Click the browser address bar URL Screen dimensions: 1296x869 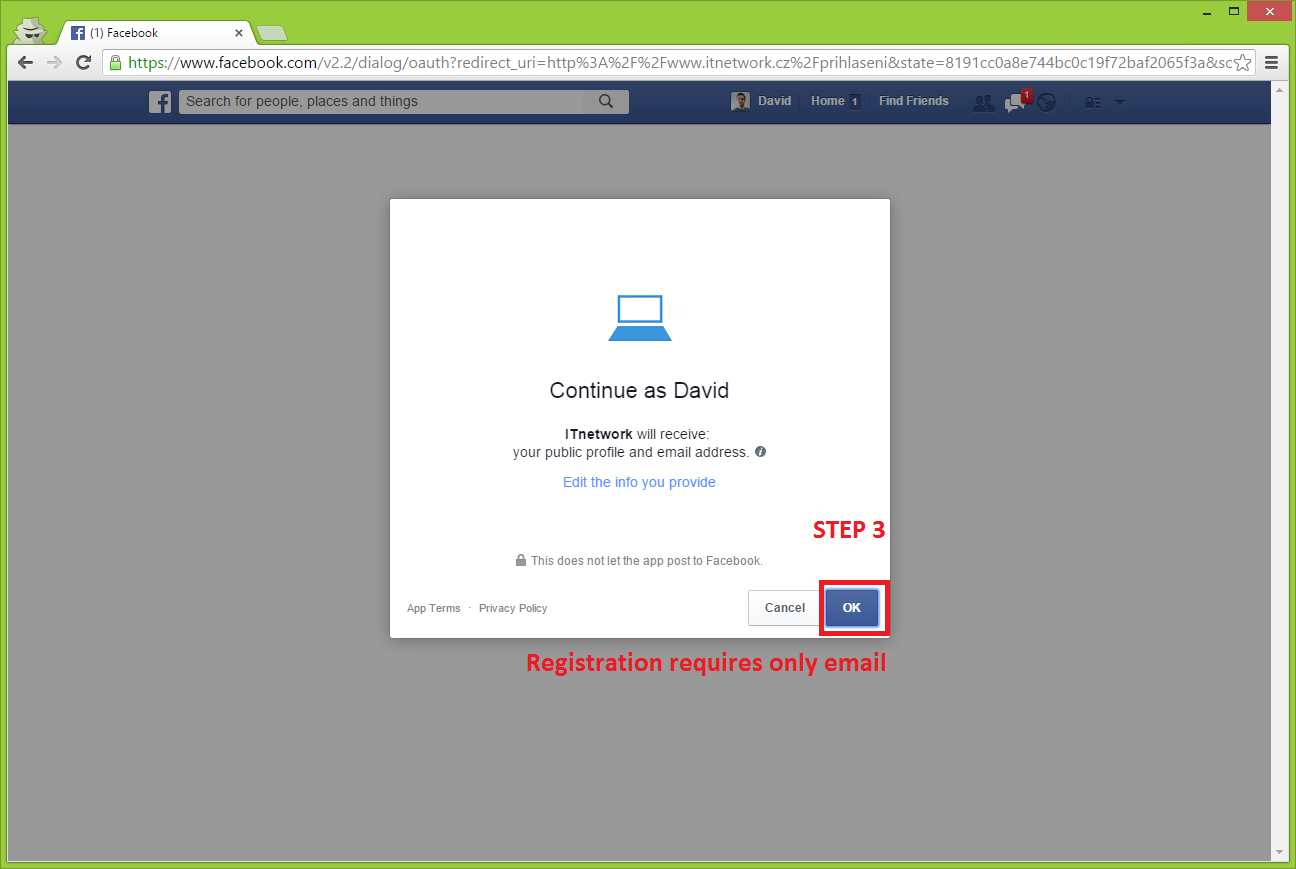coord(679,63)
